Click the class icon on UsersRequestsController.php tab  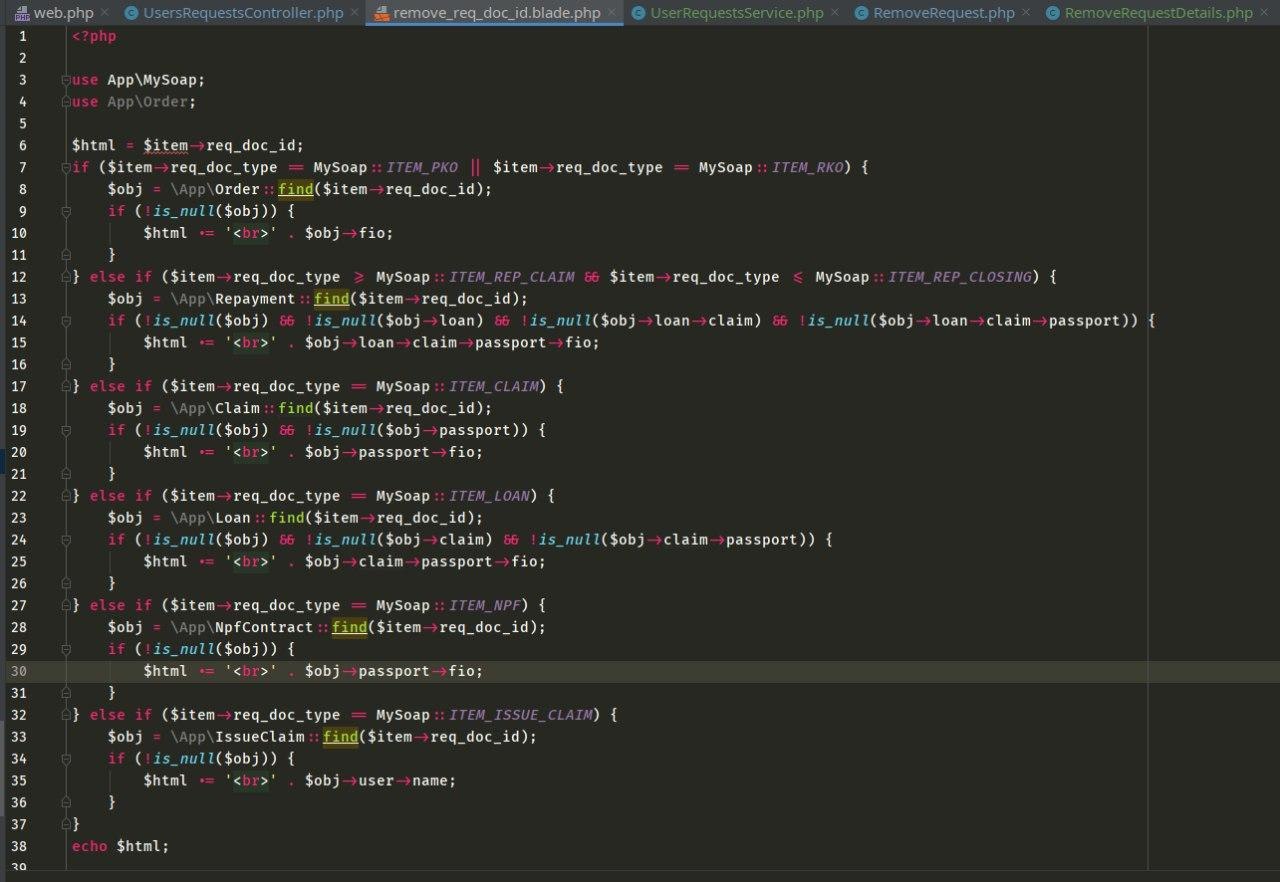(x=131, y=13)
